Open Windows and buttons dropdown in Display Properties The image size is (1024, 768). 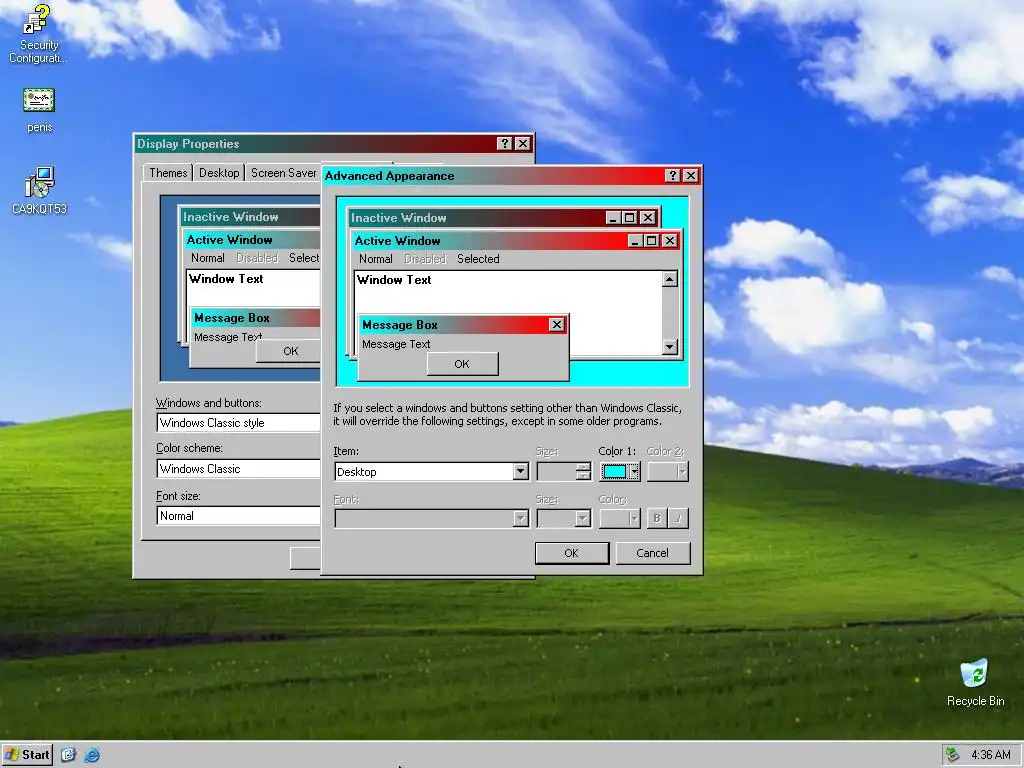click(238, 423)
